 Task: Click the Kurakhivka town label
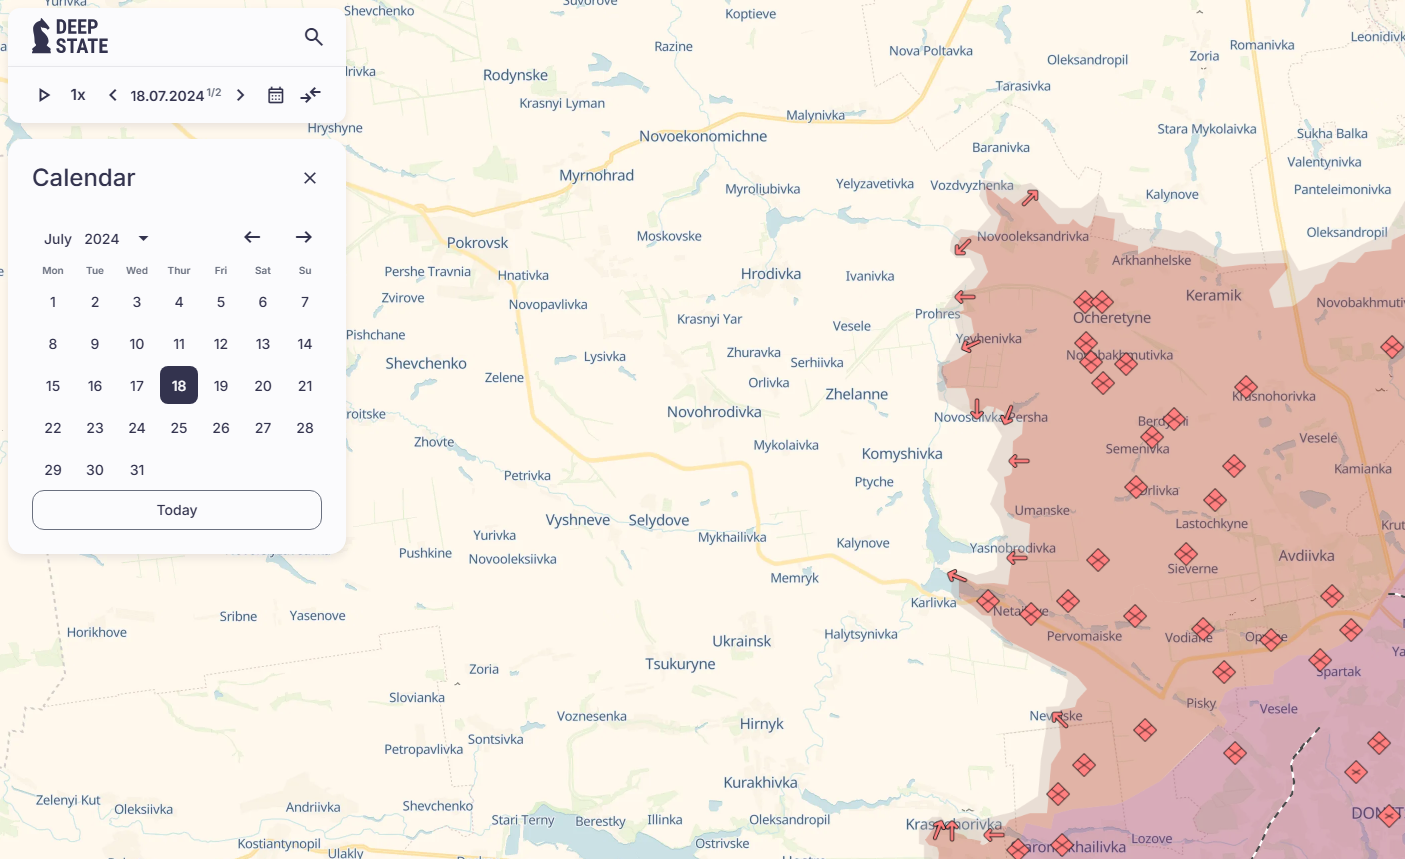coord(761,783)
